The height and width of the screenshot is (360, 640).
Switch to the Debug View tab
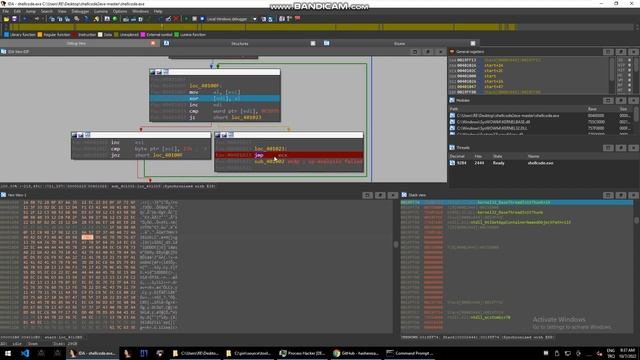click(x=76, y=43)
